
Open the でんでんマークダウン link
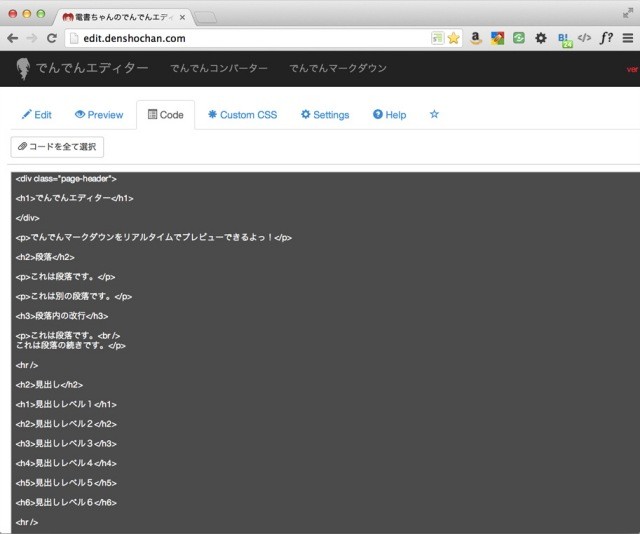pos(338,68)
